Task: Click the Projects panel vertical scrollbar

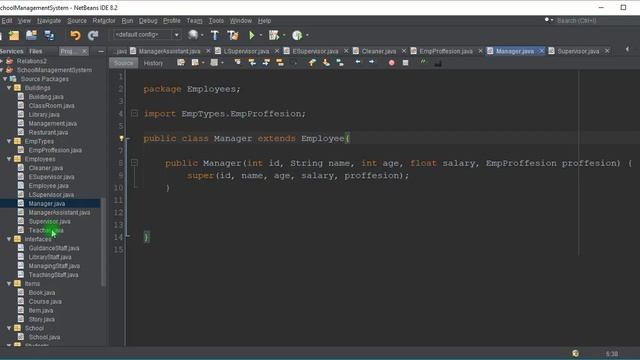Action: pyautogui.click(x=103, y=242)
